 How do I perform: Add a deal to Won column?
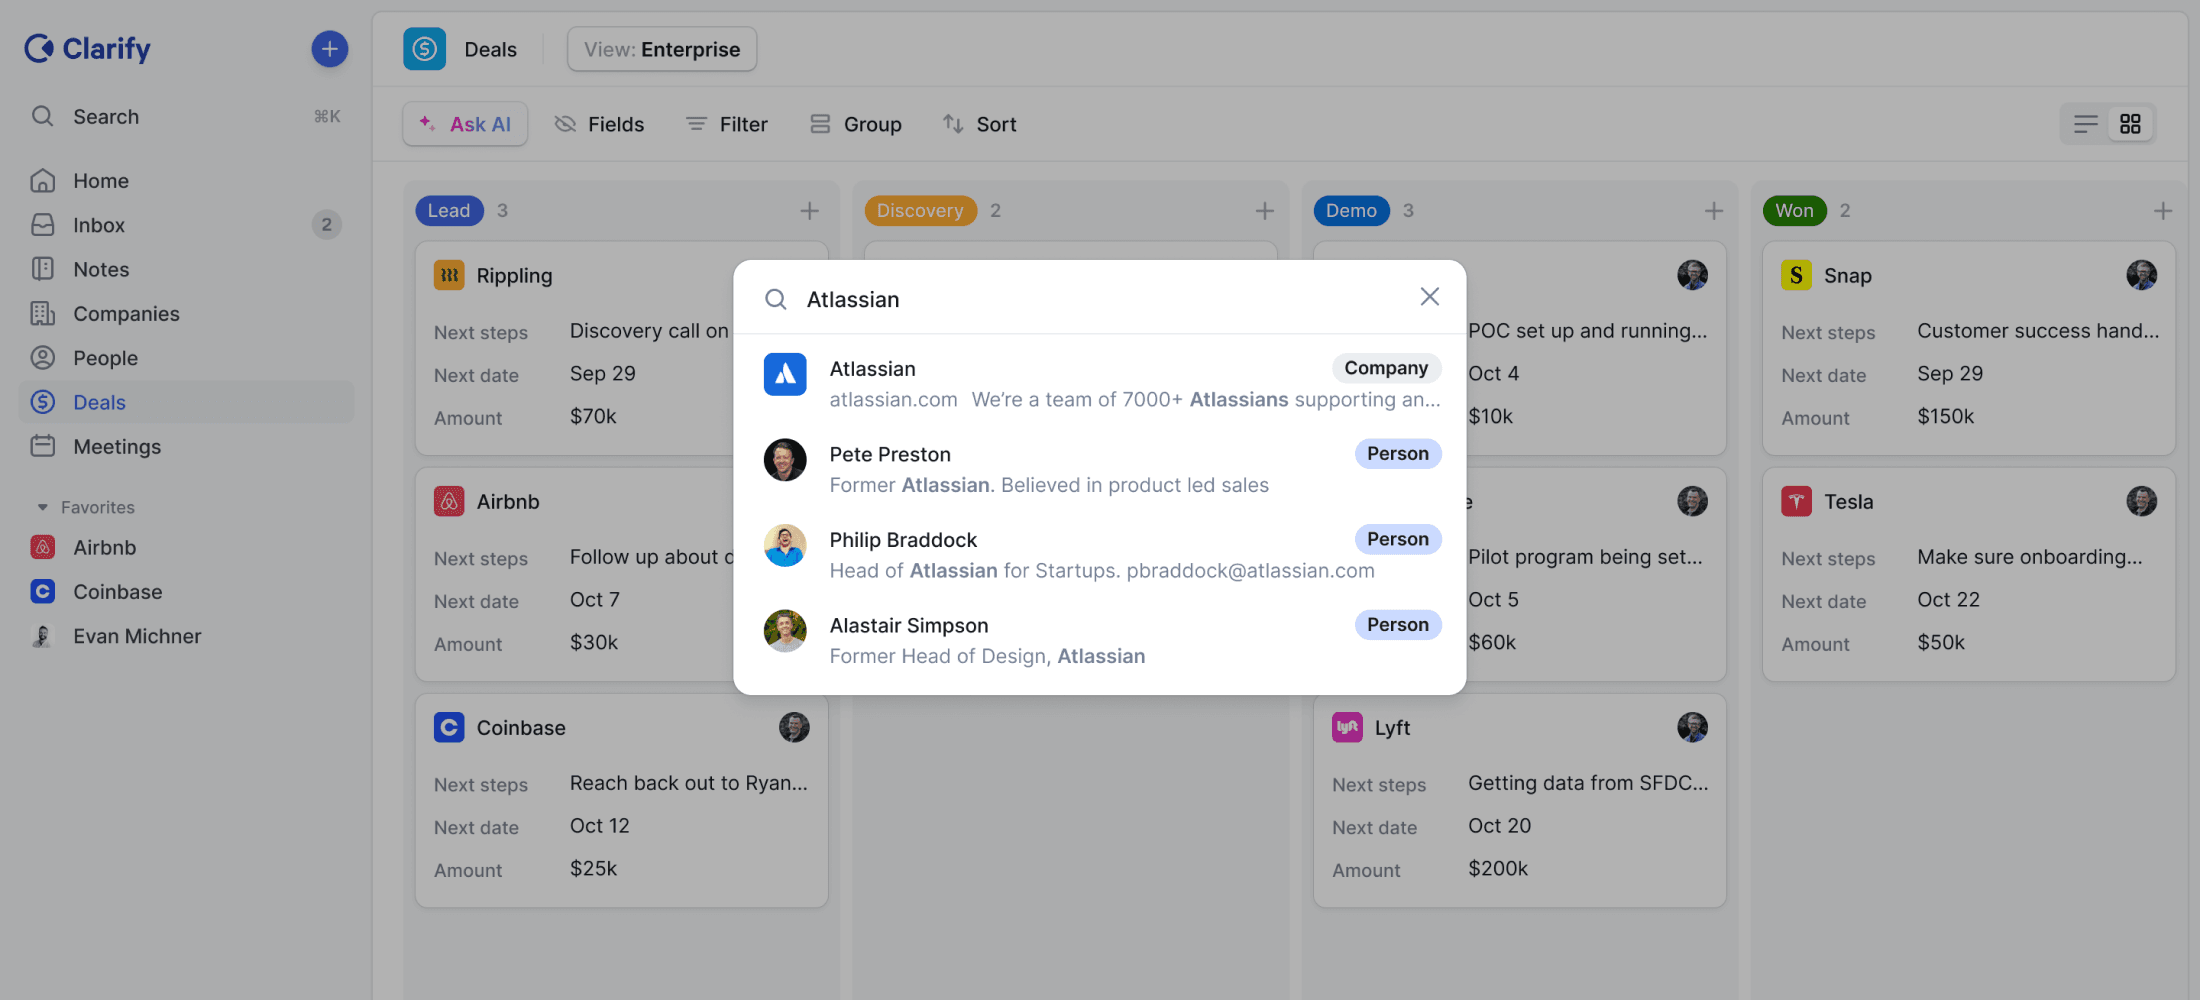click(2163, 211)
